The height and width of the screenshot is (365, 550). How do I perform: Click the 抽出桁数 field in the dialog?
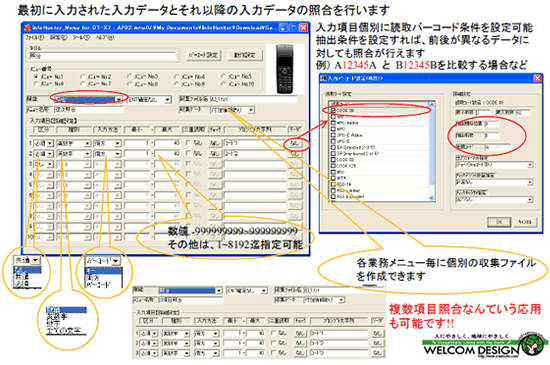(491, 135)
